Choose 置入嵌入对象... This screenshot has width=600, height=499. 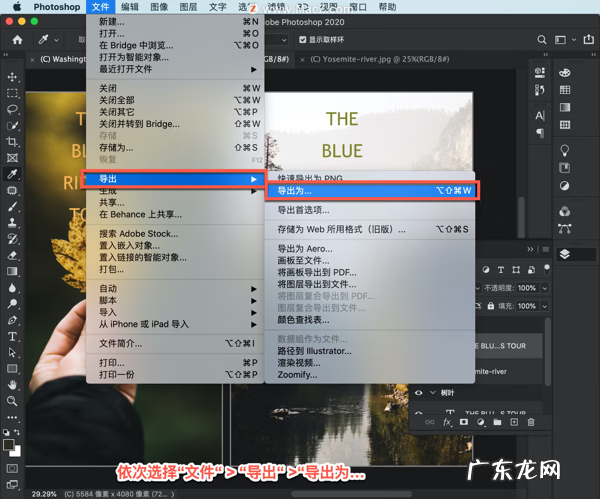(x=175, y=246)
